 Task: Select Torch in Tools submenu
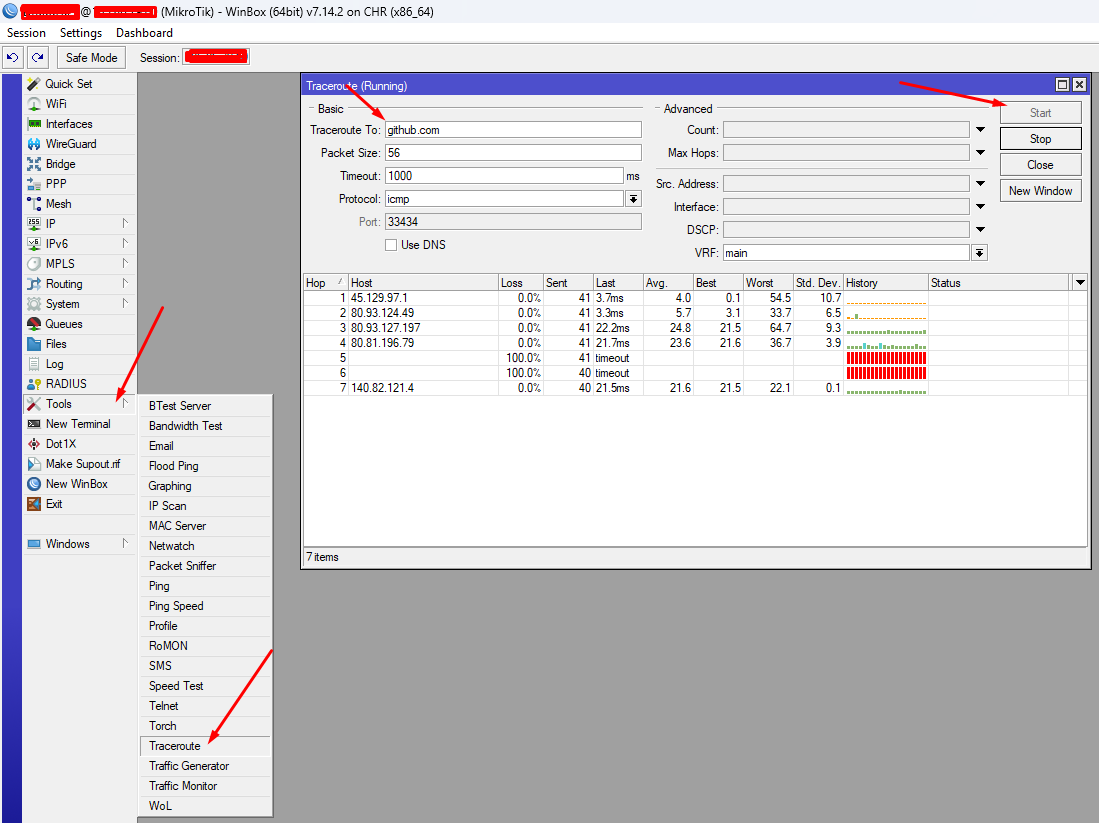[205, 726]
